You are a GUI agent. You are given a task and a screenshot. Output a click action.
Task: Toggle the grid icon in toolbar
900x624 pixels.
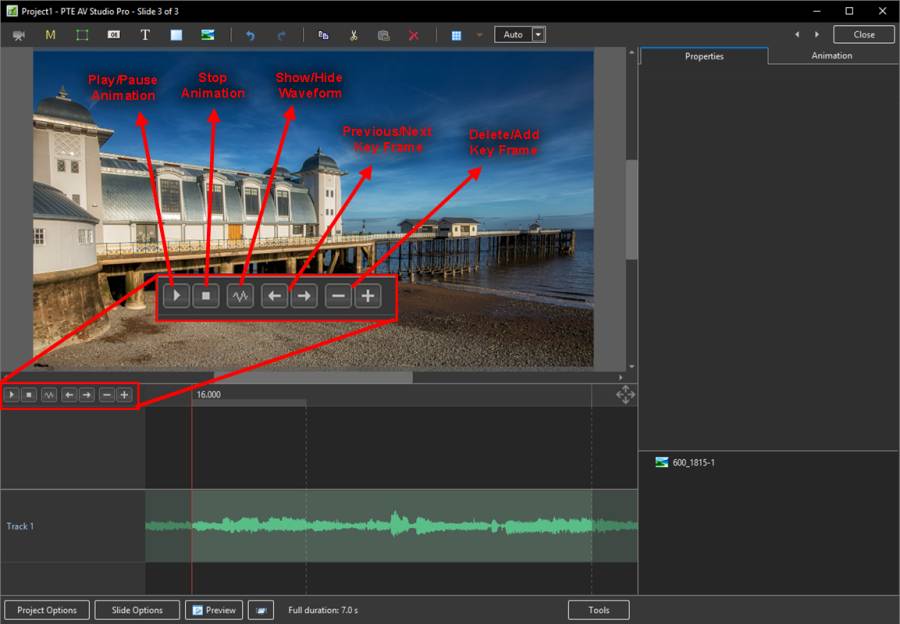(x=456, y=35)
